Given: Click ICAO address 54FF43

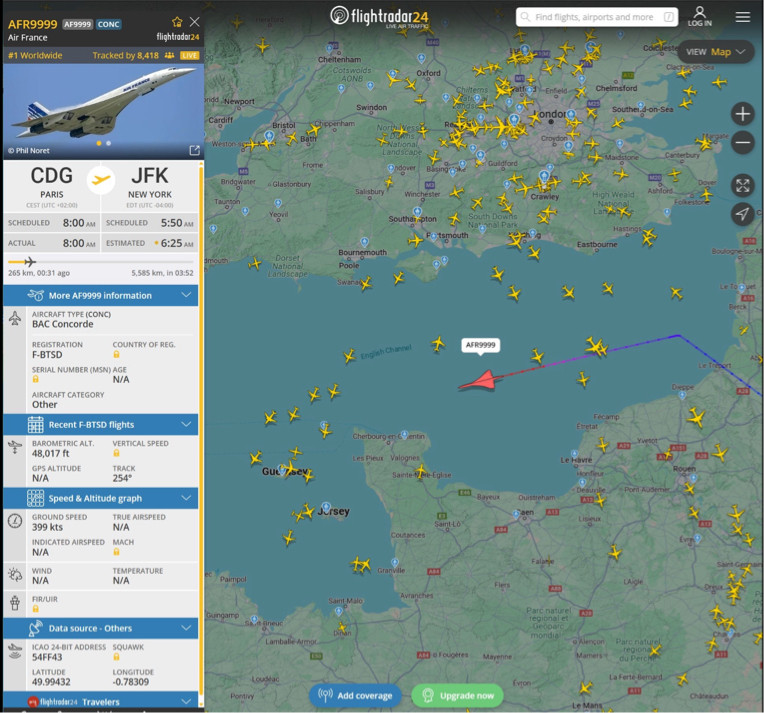Looking at the screenshot, I should pos(47,657).
